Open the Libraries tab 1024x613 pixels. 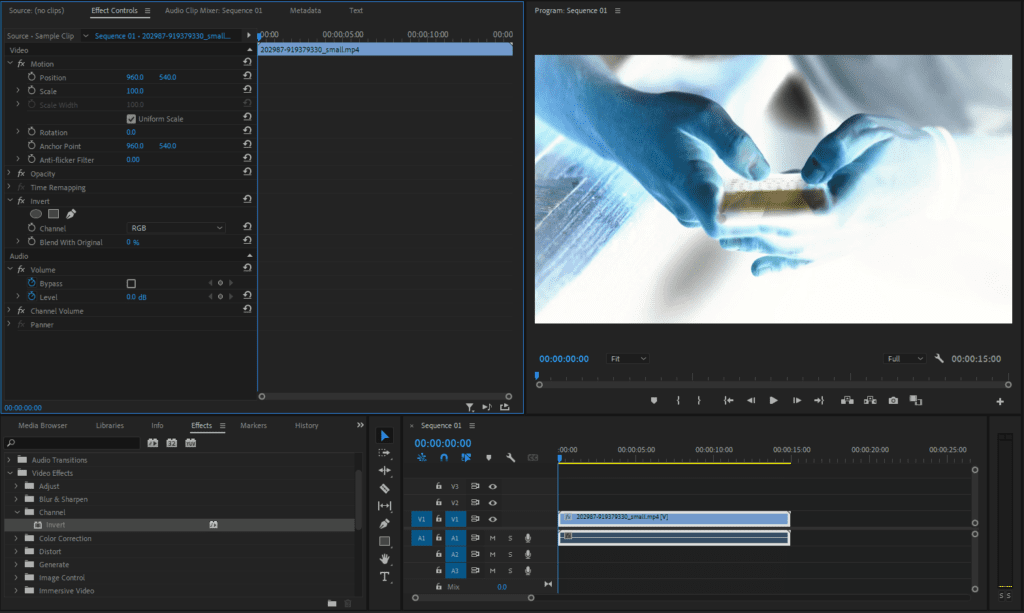(110, 425)
